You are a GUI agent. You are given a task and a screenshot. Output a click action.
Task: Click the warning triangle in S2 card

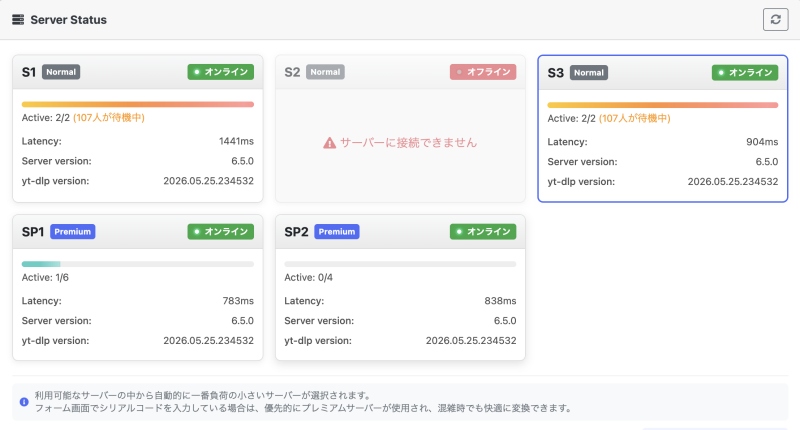click(330, 143)
